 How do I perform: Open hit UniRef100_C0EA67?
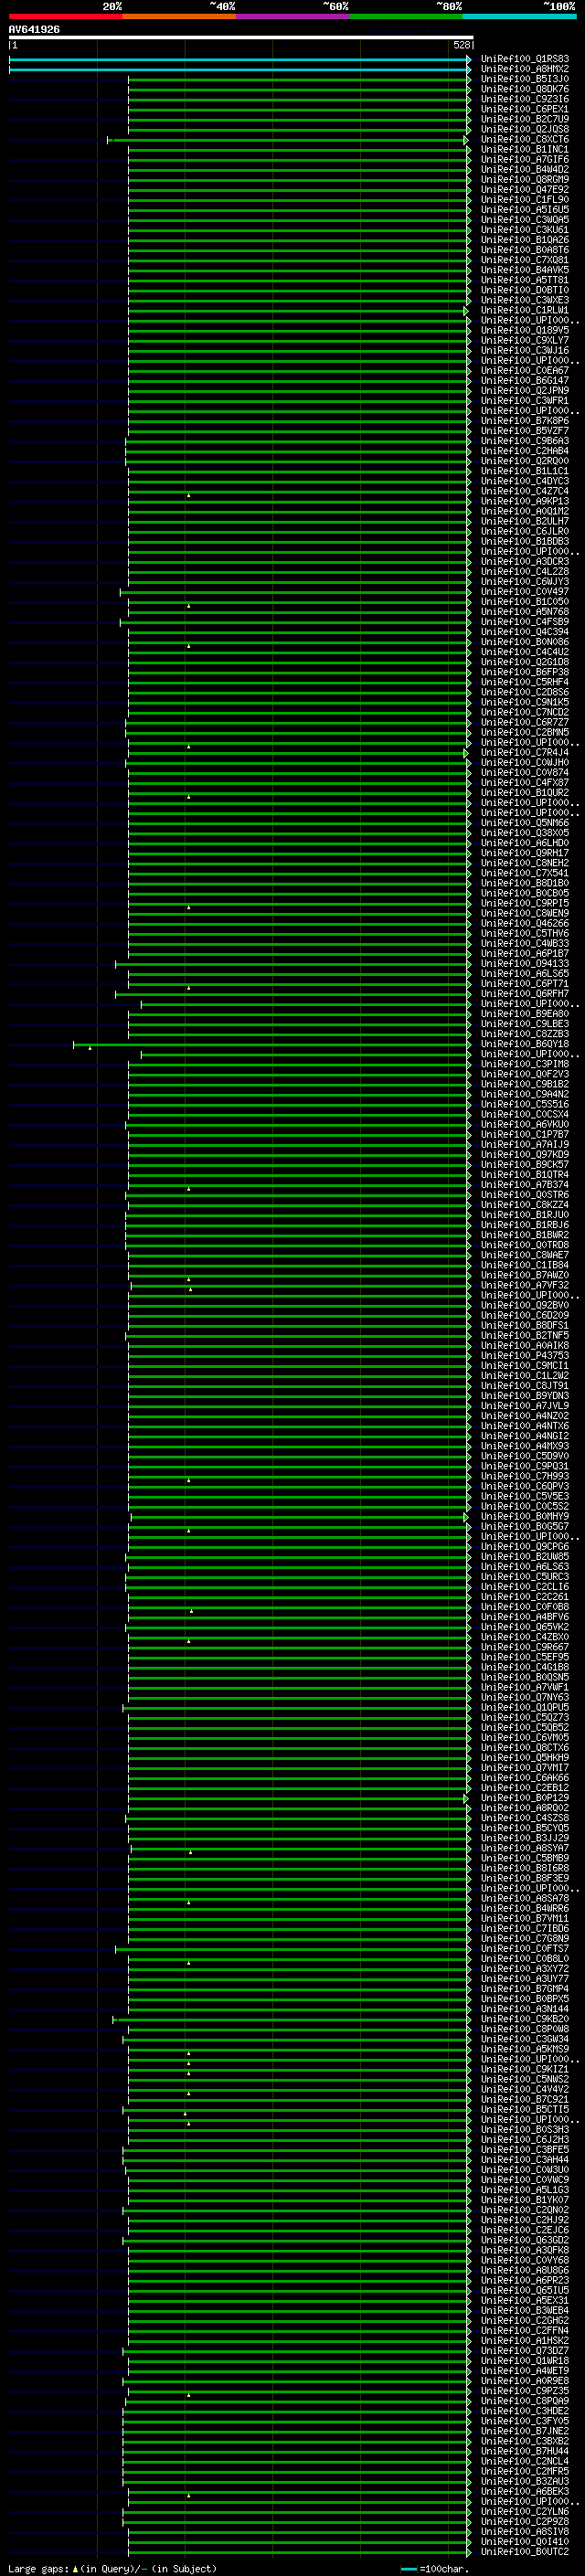point(525,370)
